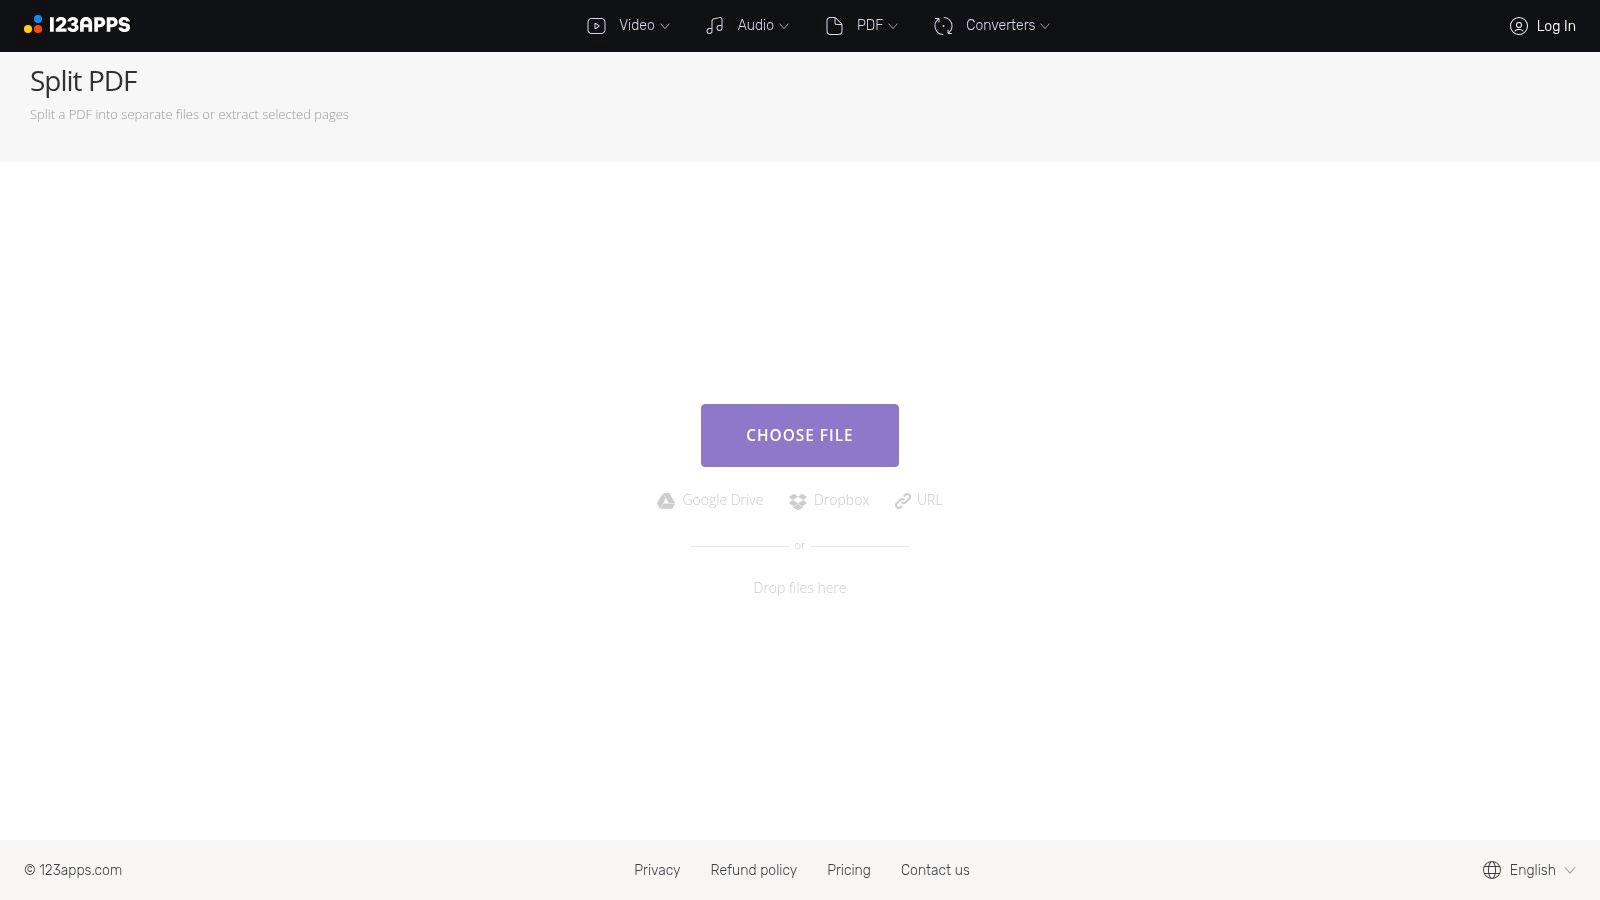The width and height of the screenshot is (1600, 900).
Task: Click the Log In button
Action: tap(1555, 26)
